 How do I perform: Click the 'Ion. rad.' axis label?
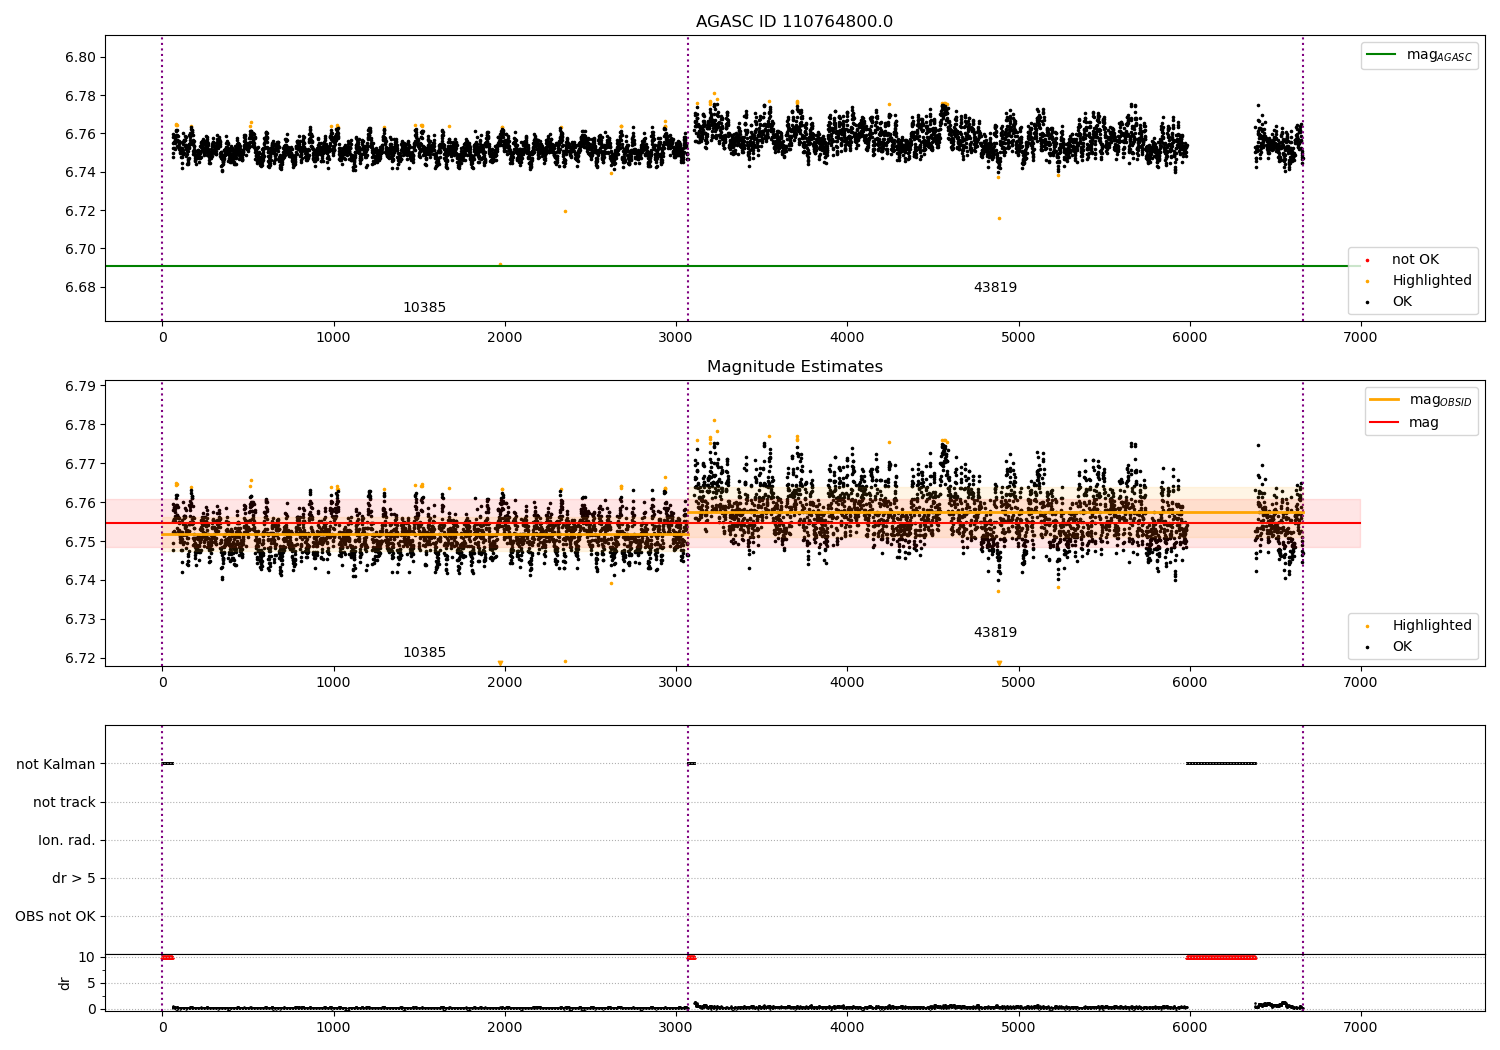pyautogui.click(x=67, y=840)
